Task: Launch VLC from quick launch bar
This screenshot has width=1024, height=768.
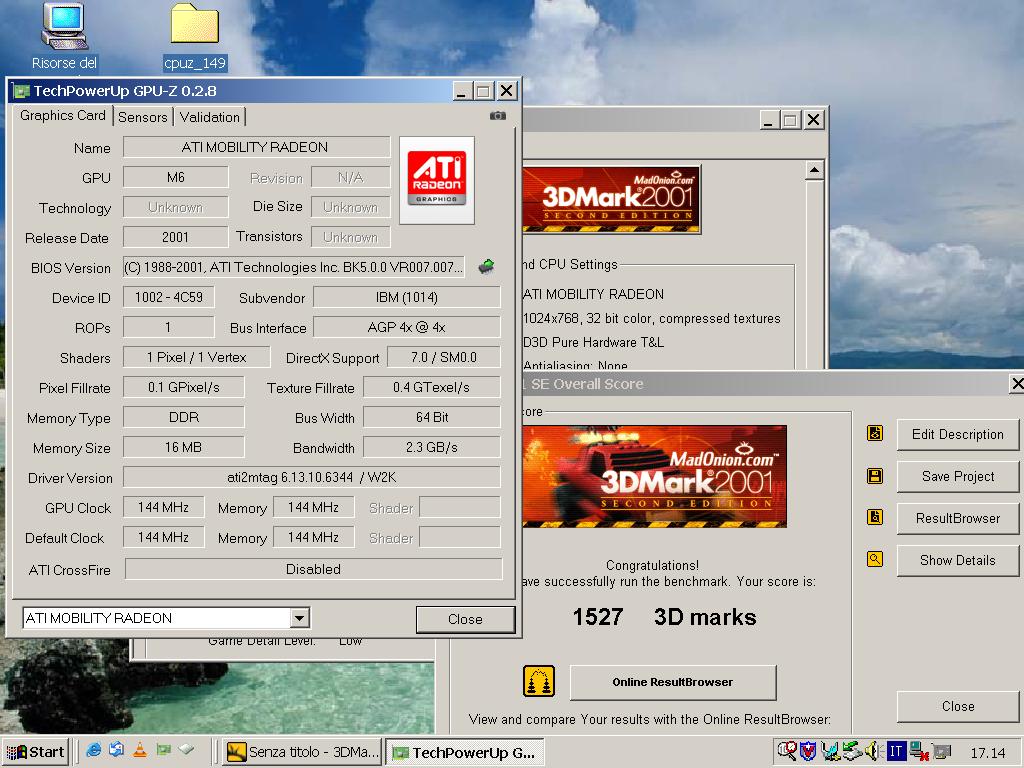Action: coord(140,750)
